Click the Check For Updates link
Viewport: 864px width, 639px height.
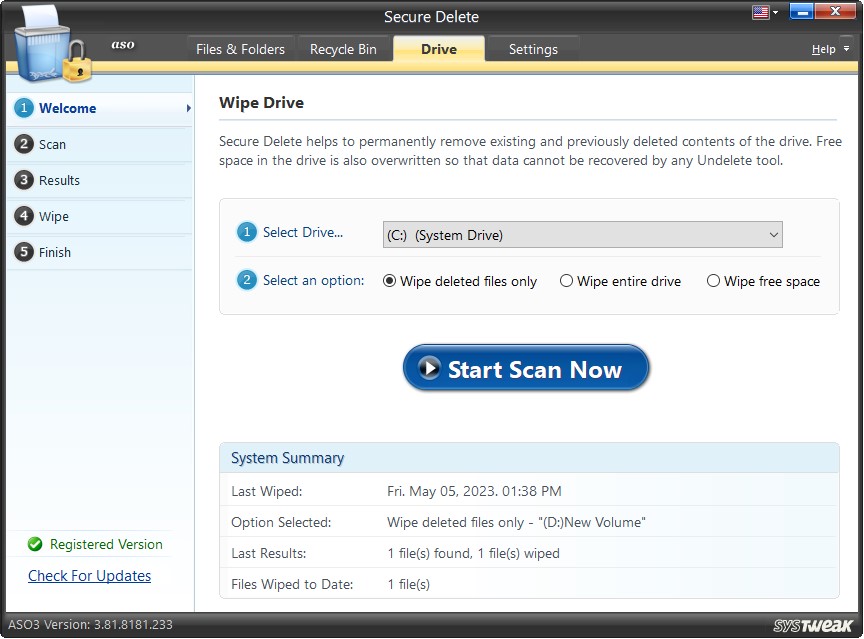[89, 576]
